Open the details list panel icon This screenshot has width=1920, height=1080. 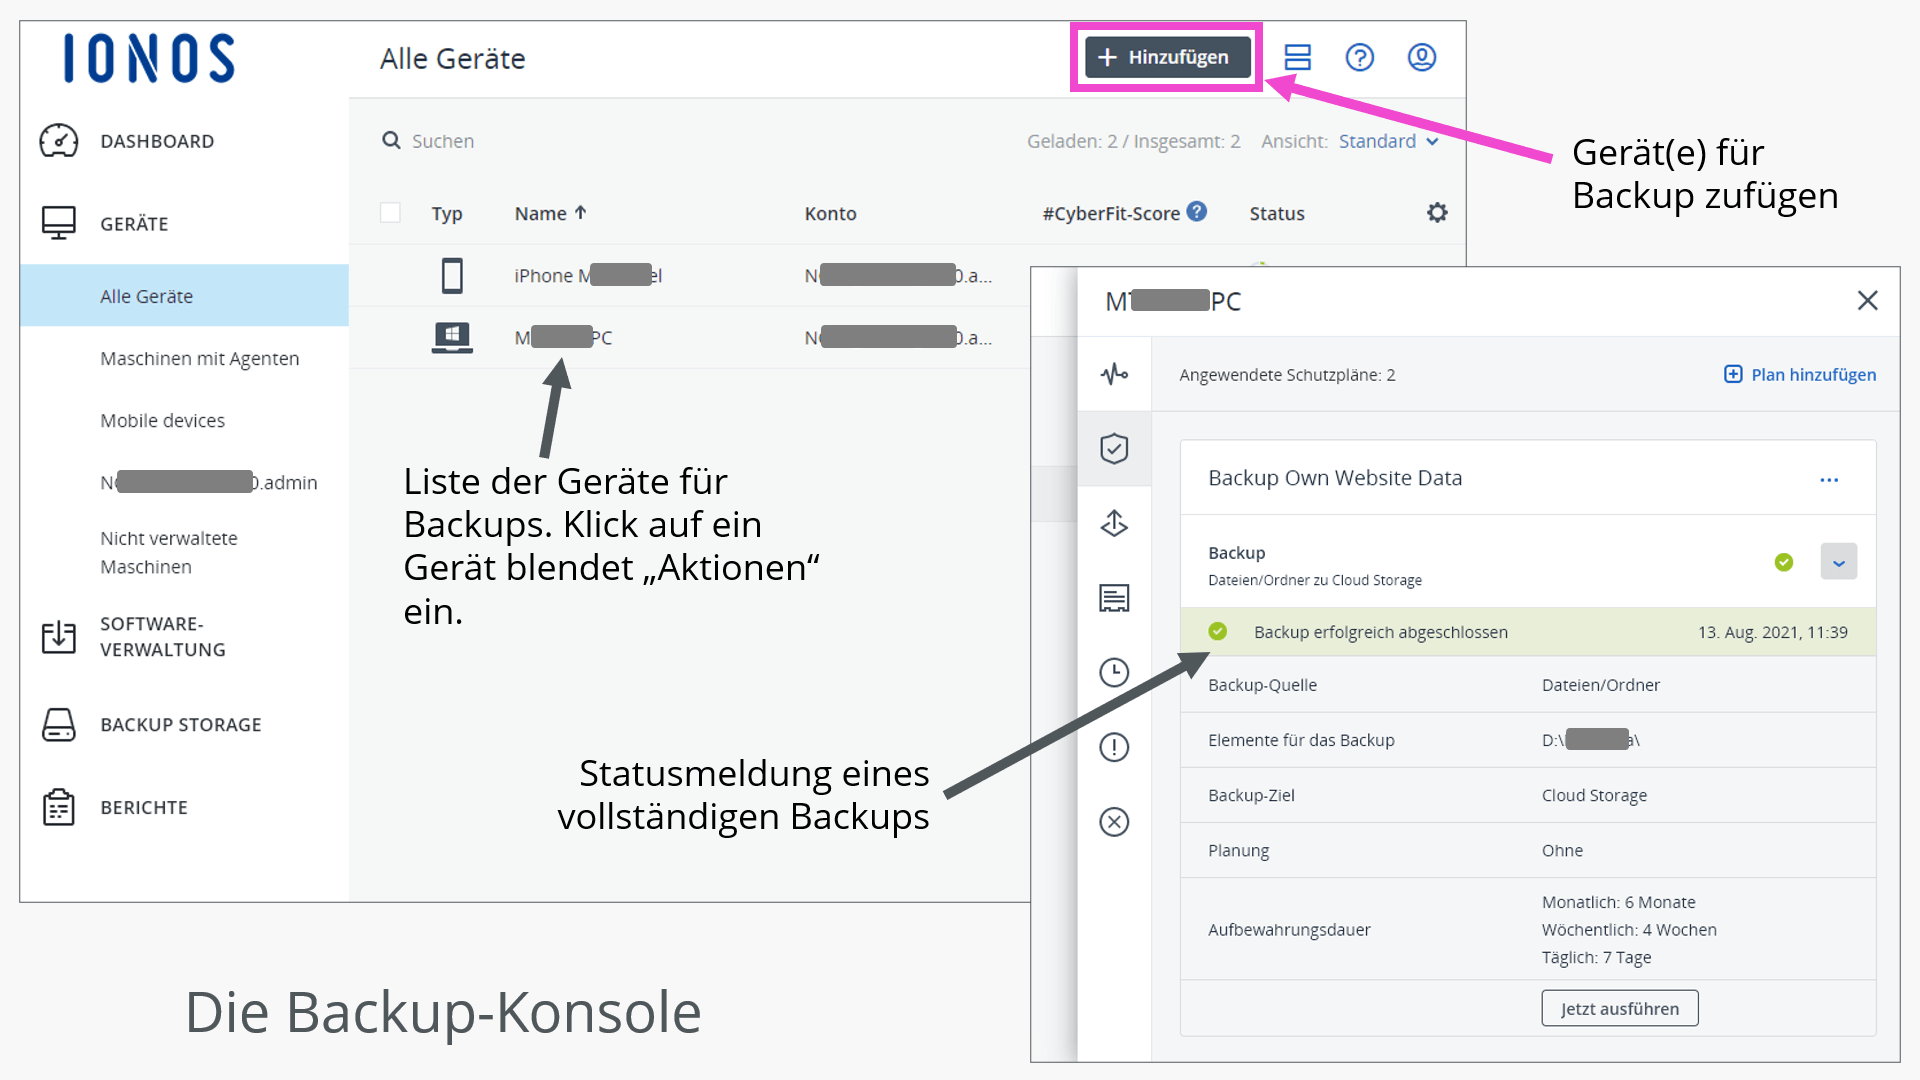[x=1114, y=598]
